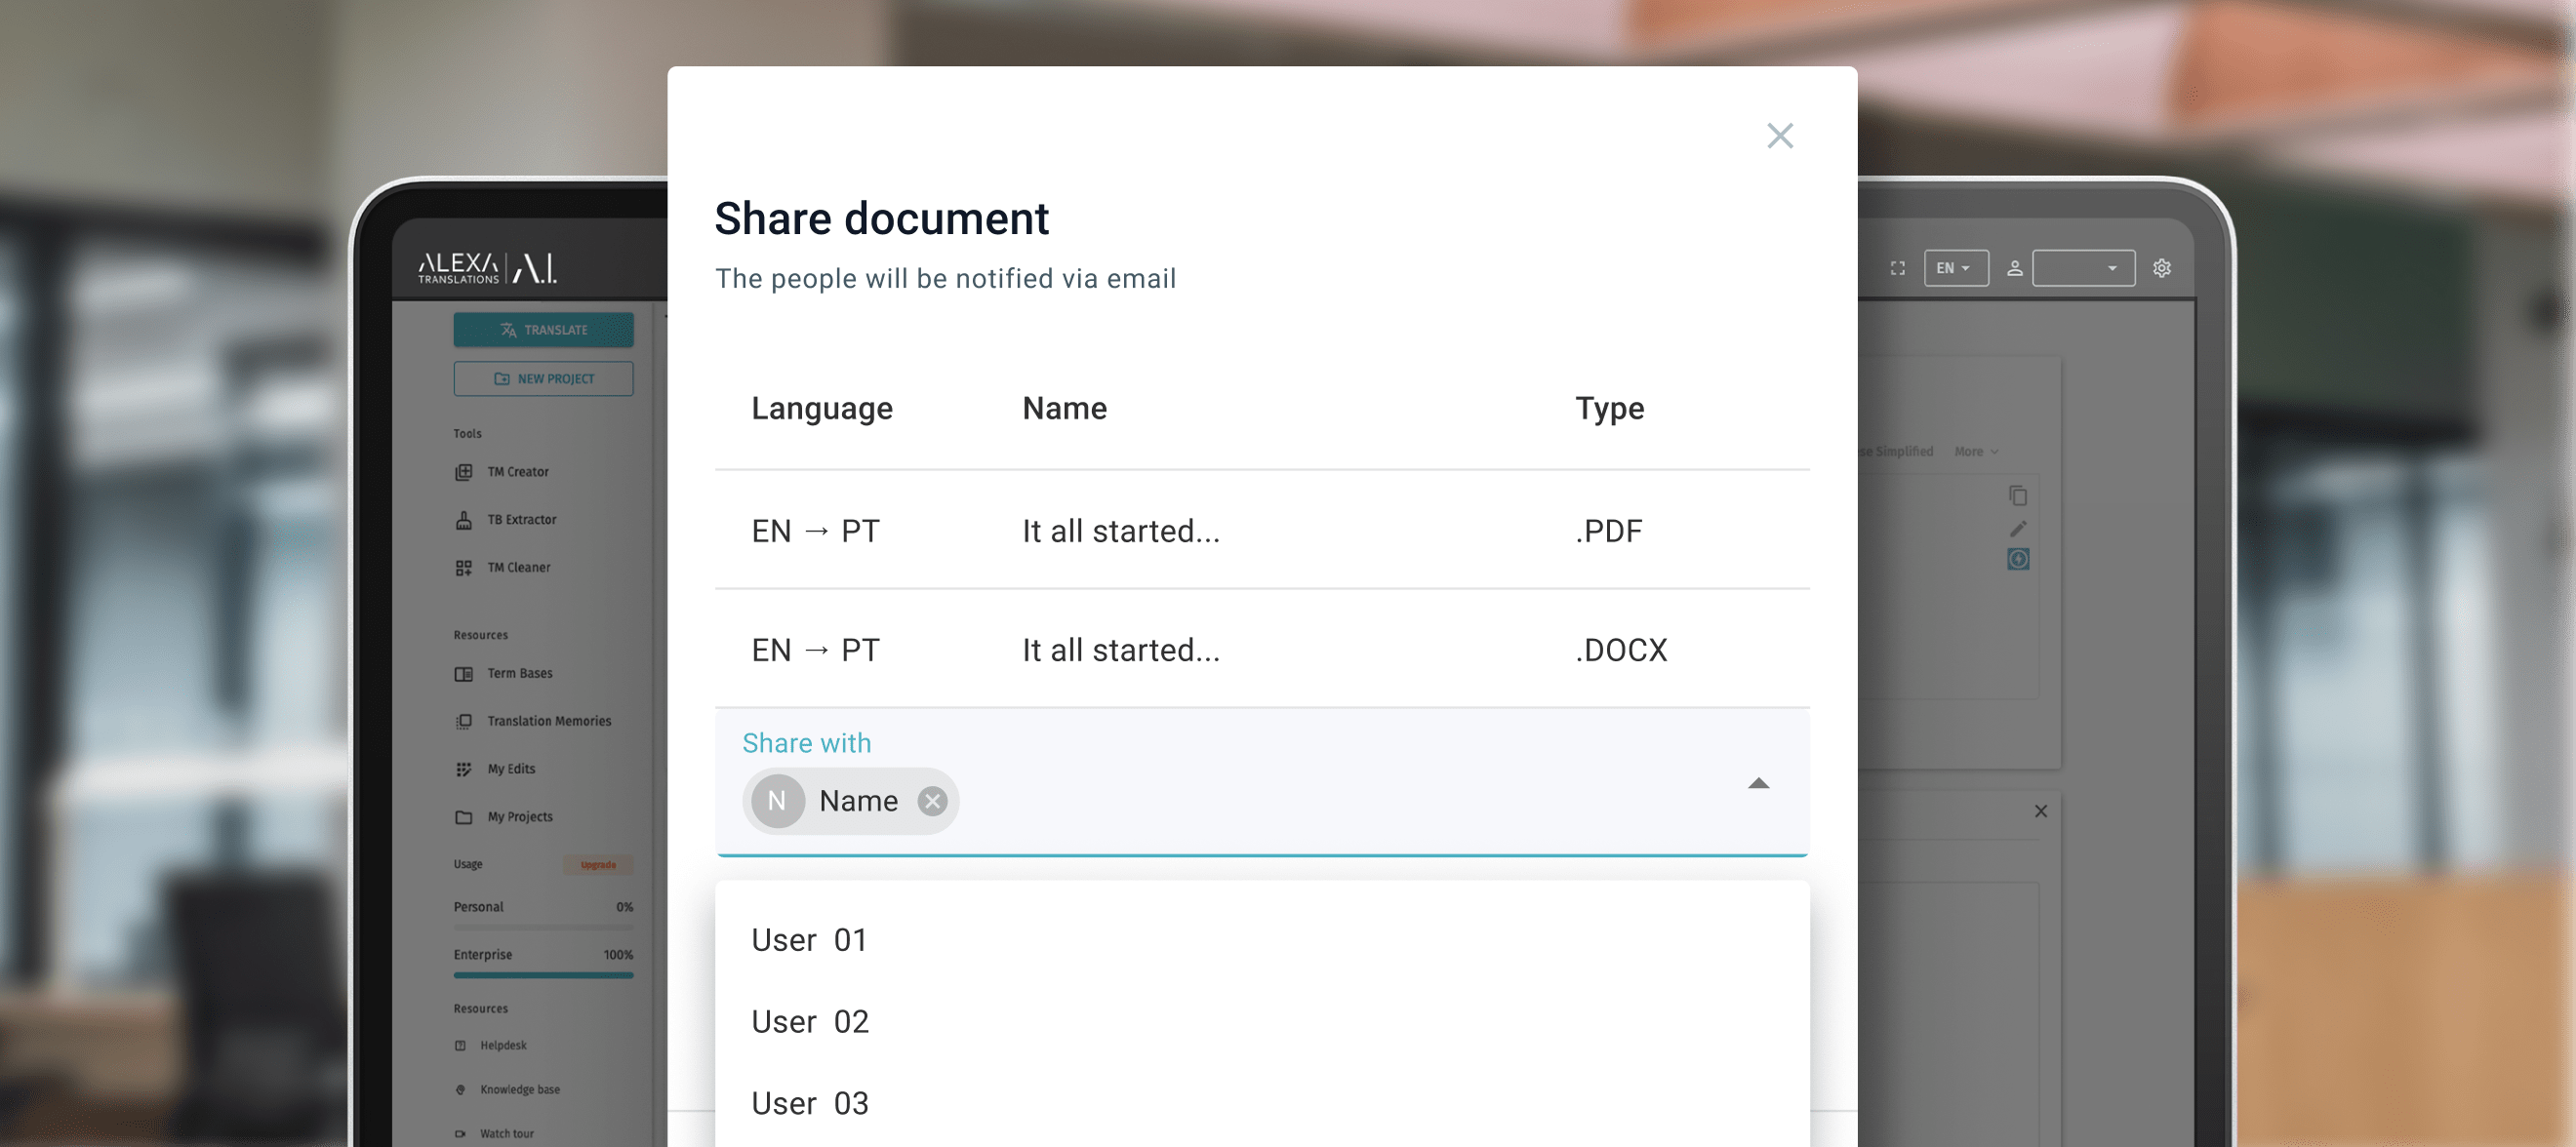Image resolution: width=2576 pixels, height=1147 pixels.
Task: Open the EN language dropdown
Action: [1955, 268]
